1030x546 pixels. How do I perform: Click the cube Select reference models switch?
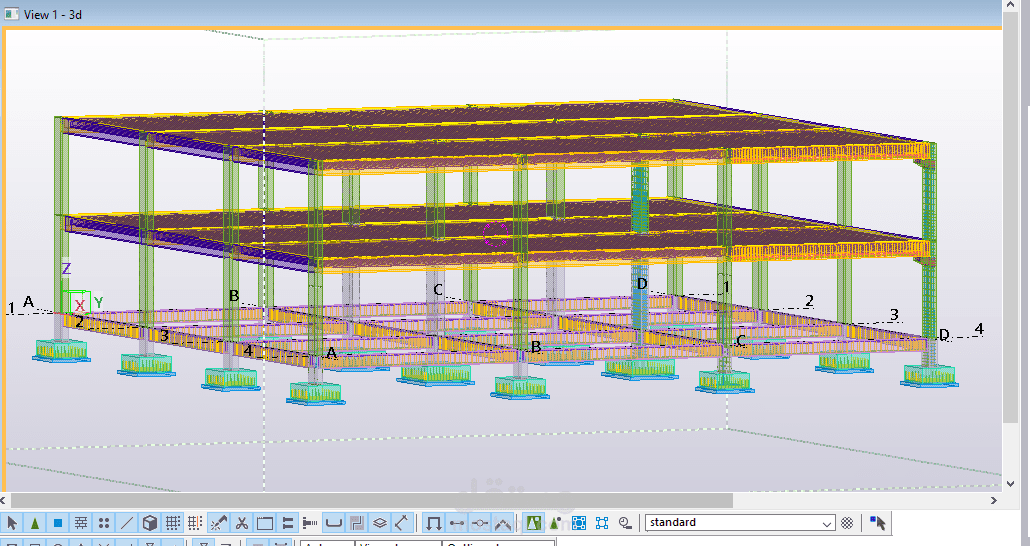tap(150, 523)
